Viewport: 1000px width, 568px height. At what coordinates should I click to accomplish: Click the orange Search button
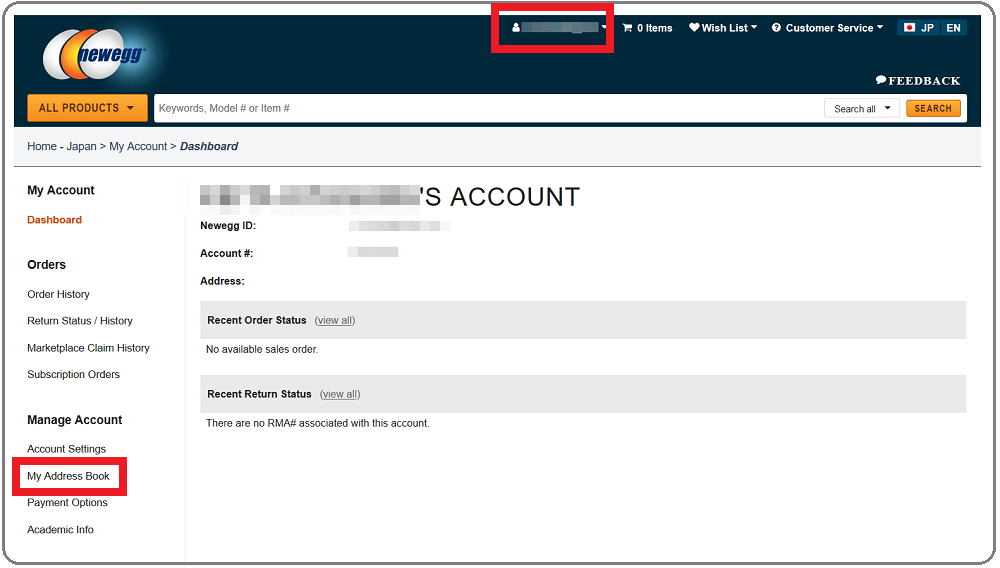click(x=933, y=108)
